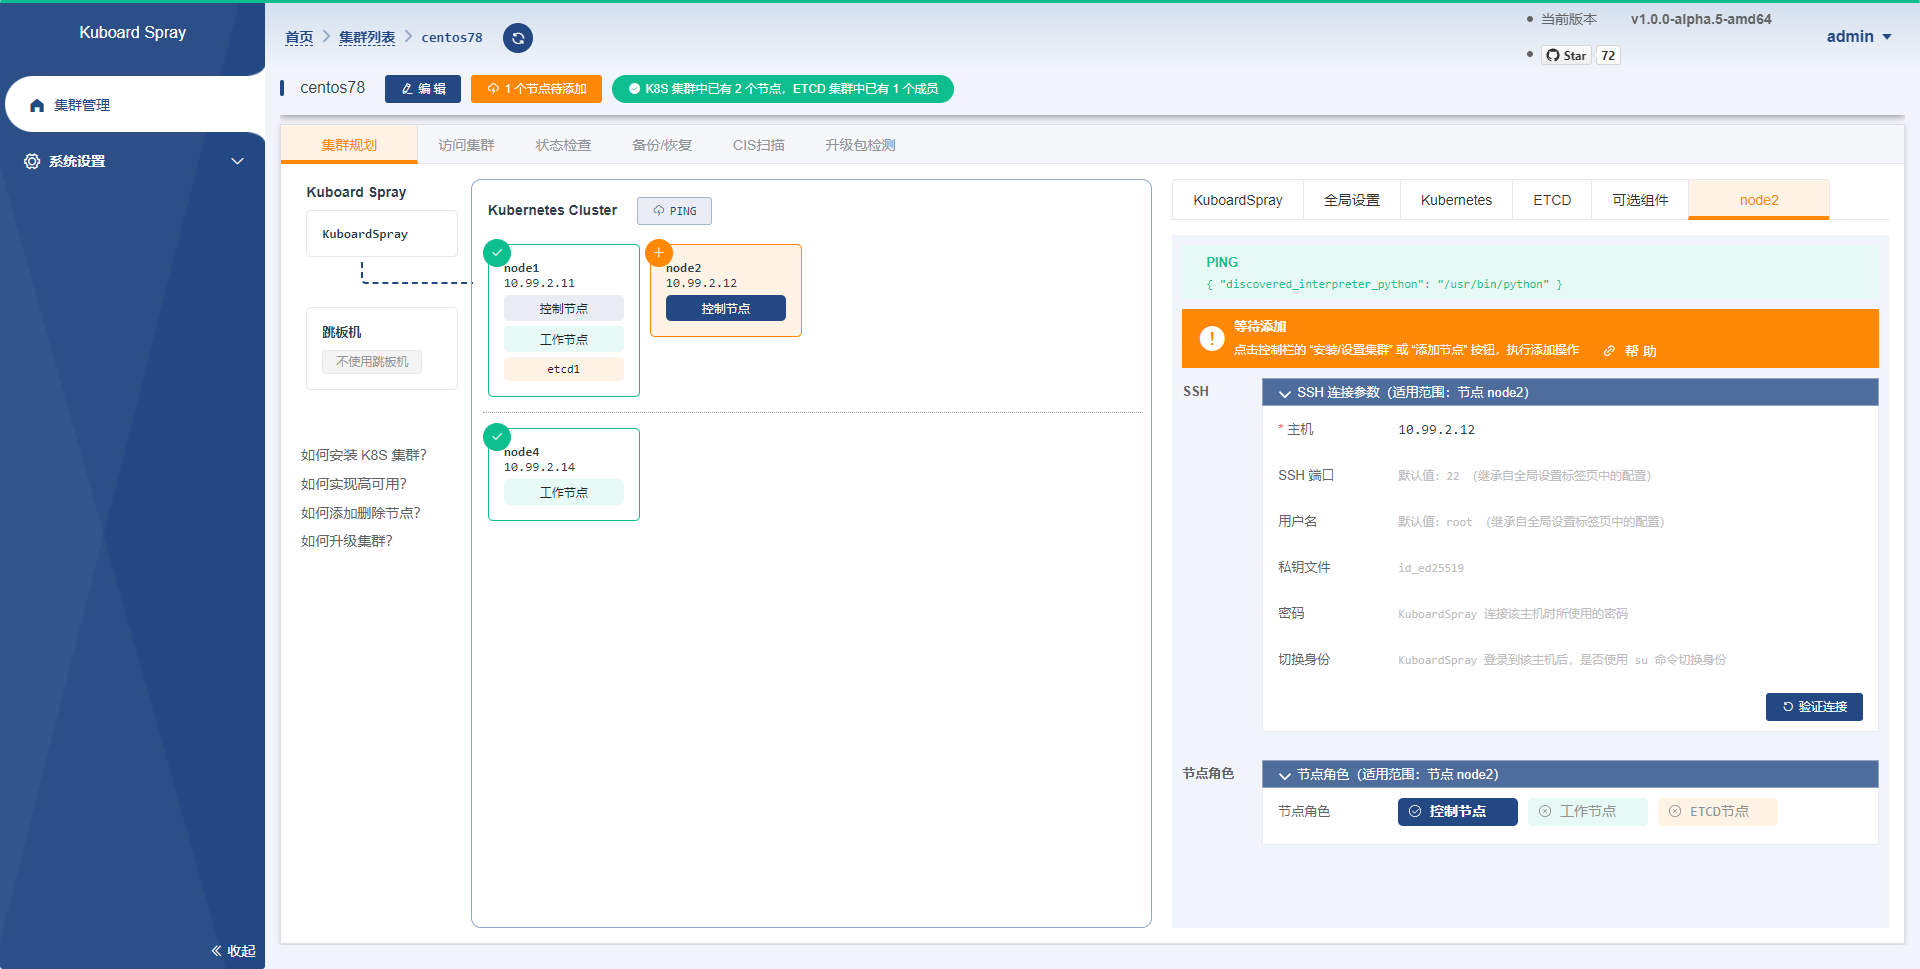Switch to the 状态检查 tab

563,145
